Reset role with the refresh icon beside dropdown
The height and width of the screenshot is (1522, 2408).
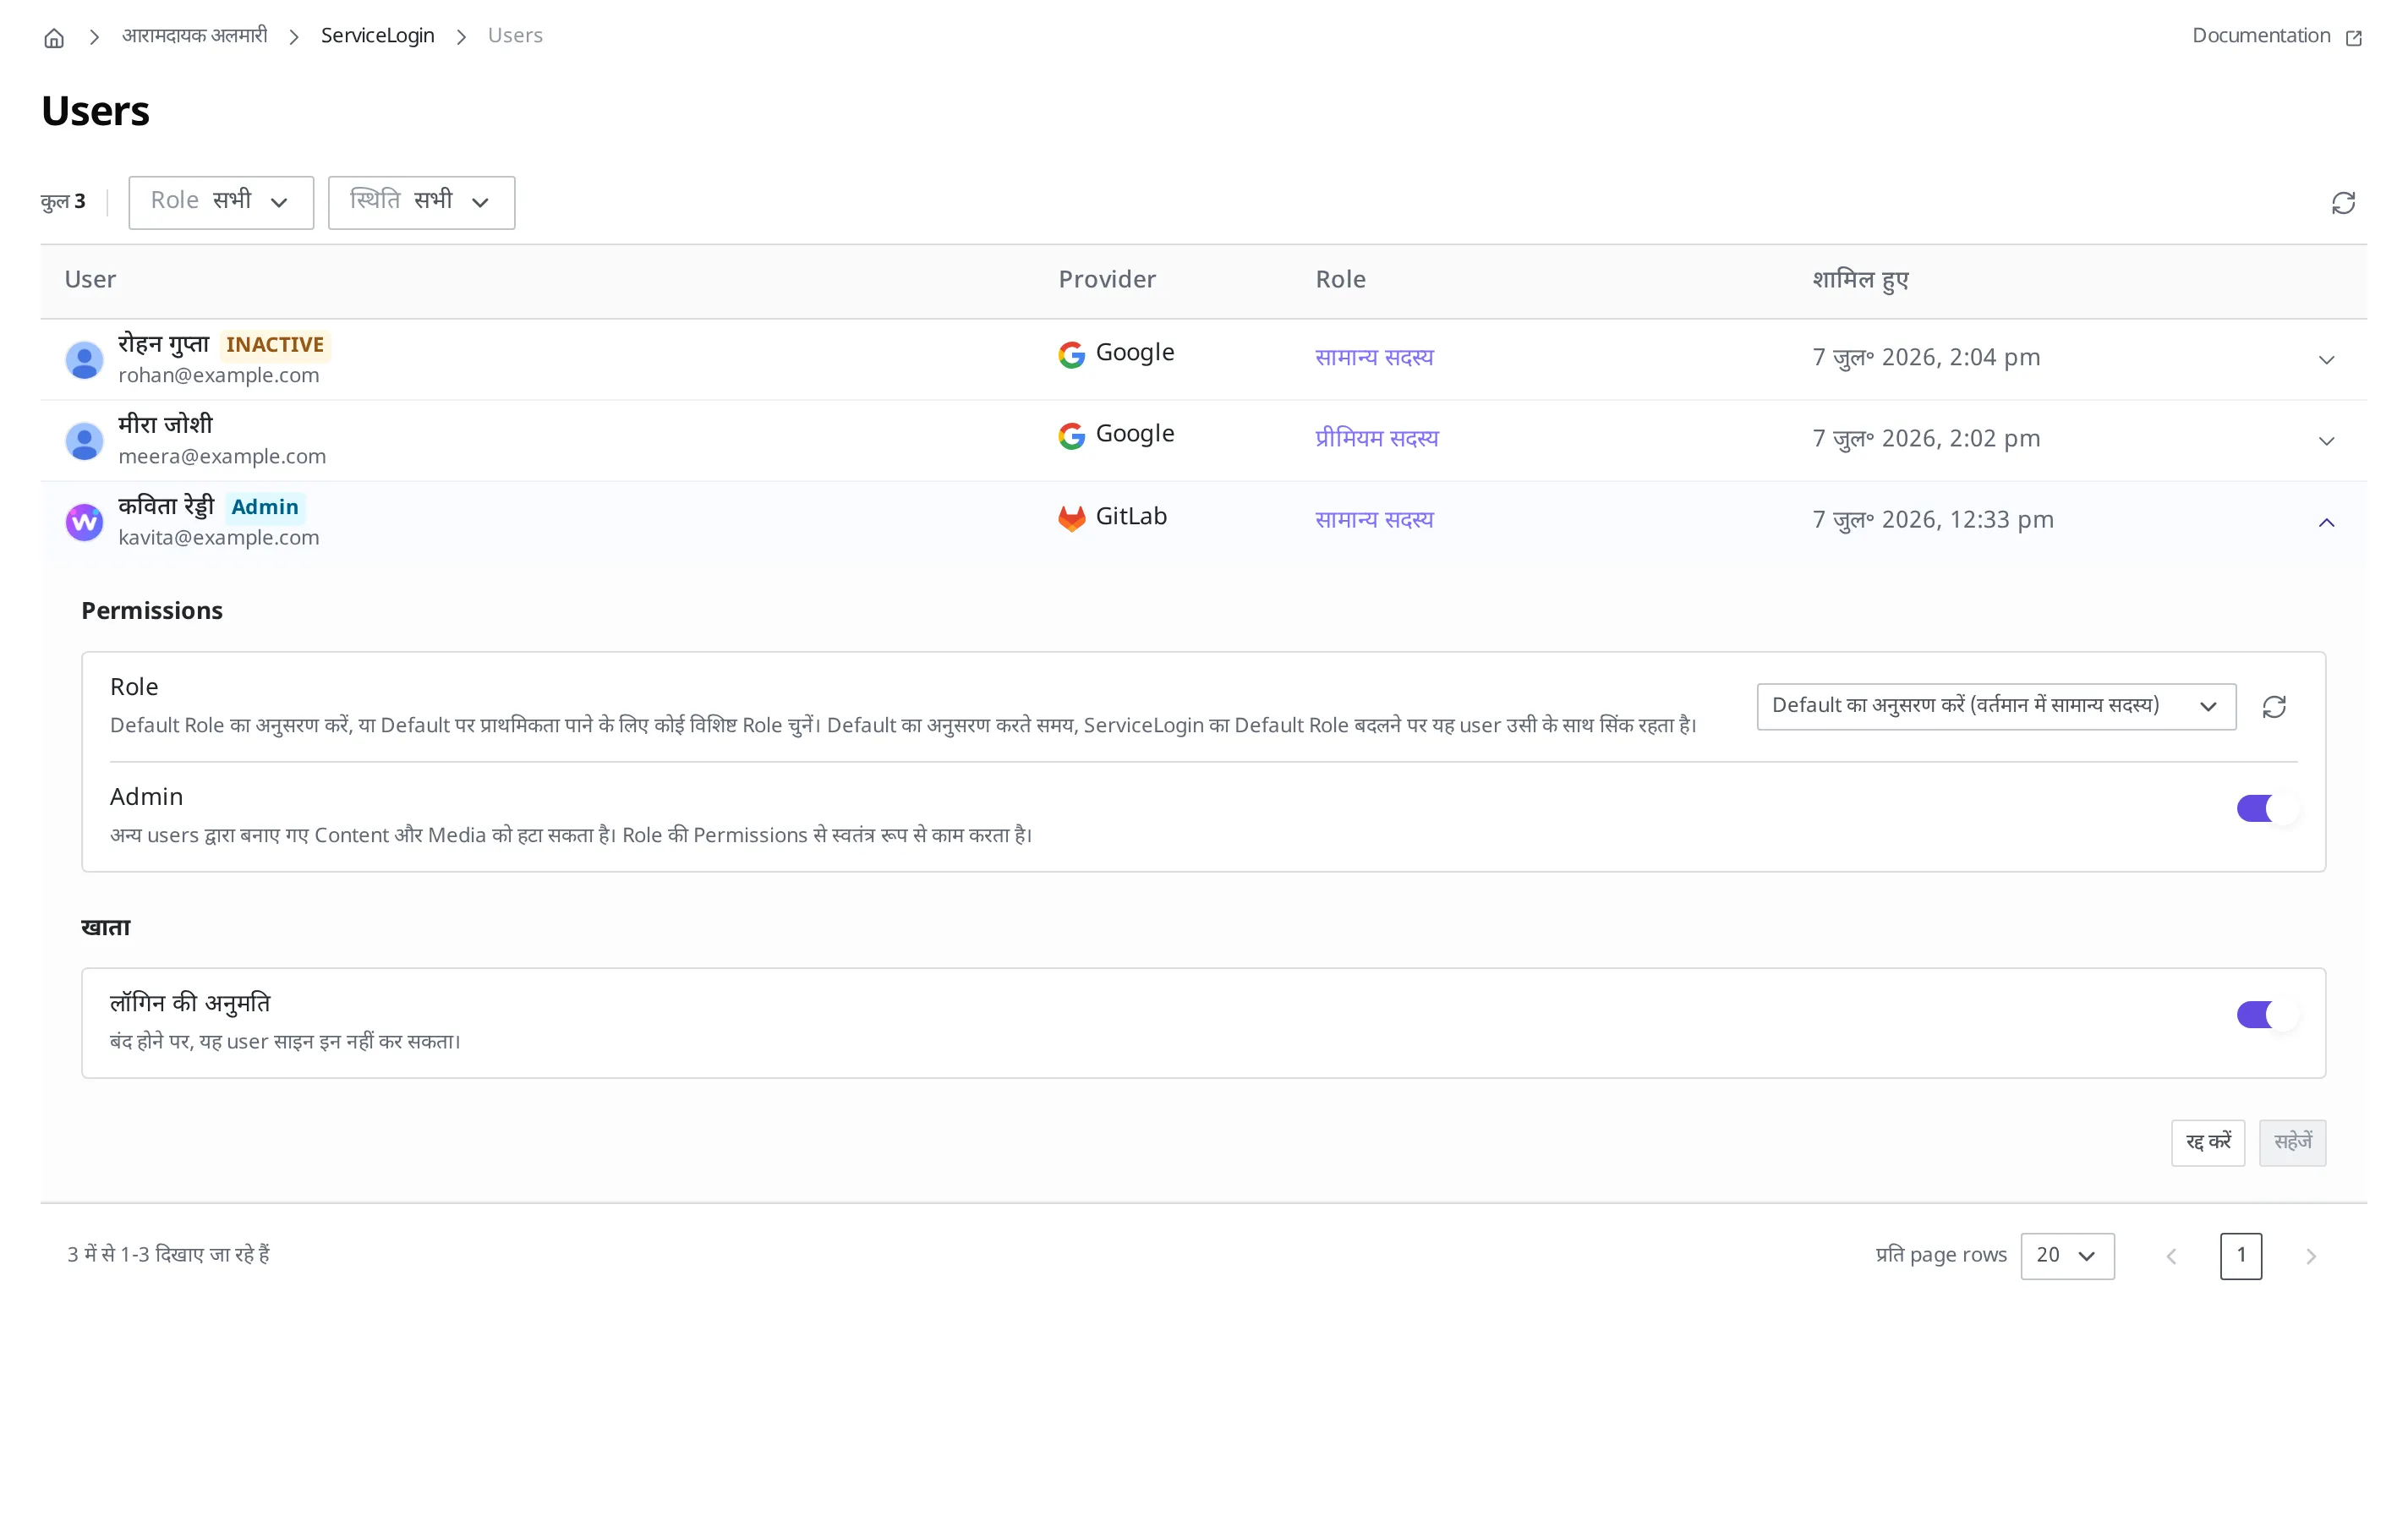coord(2274,707)
